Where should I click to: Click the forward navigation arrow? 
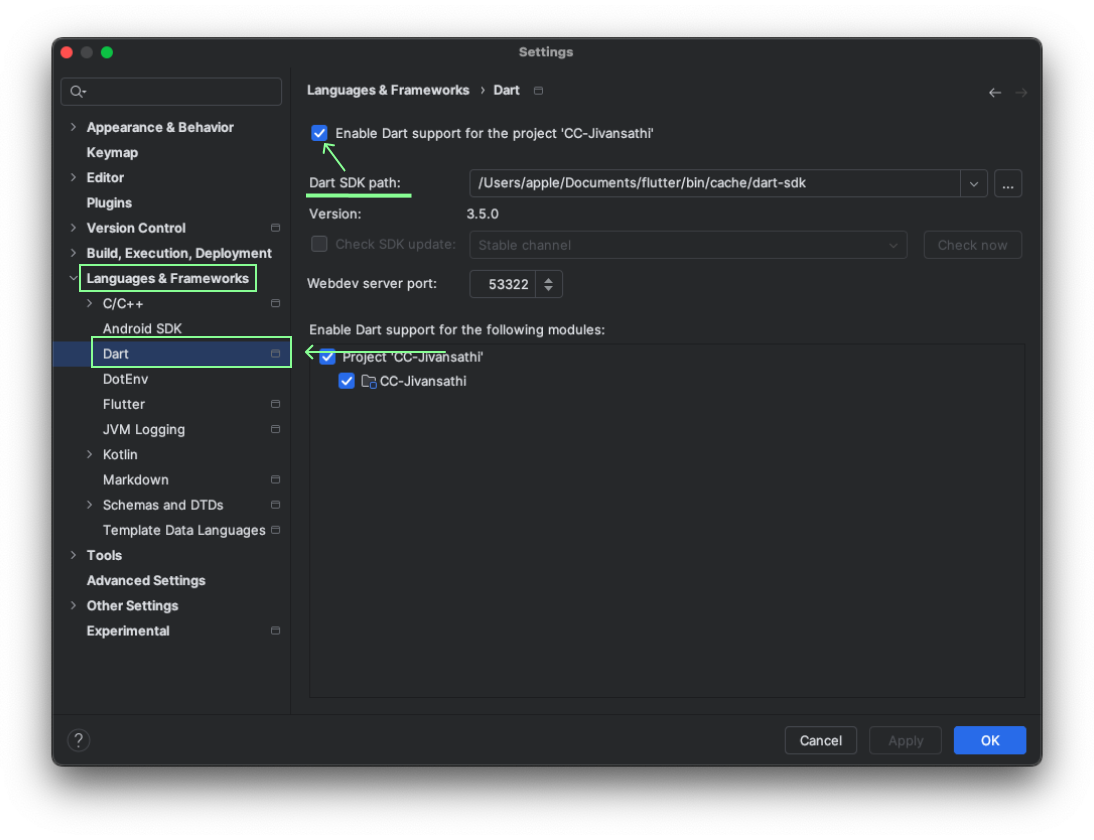[1021, 92]
